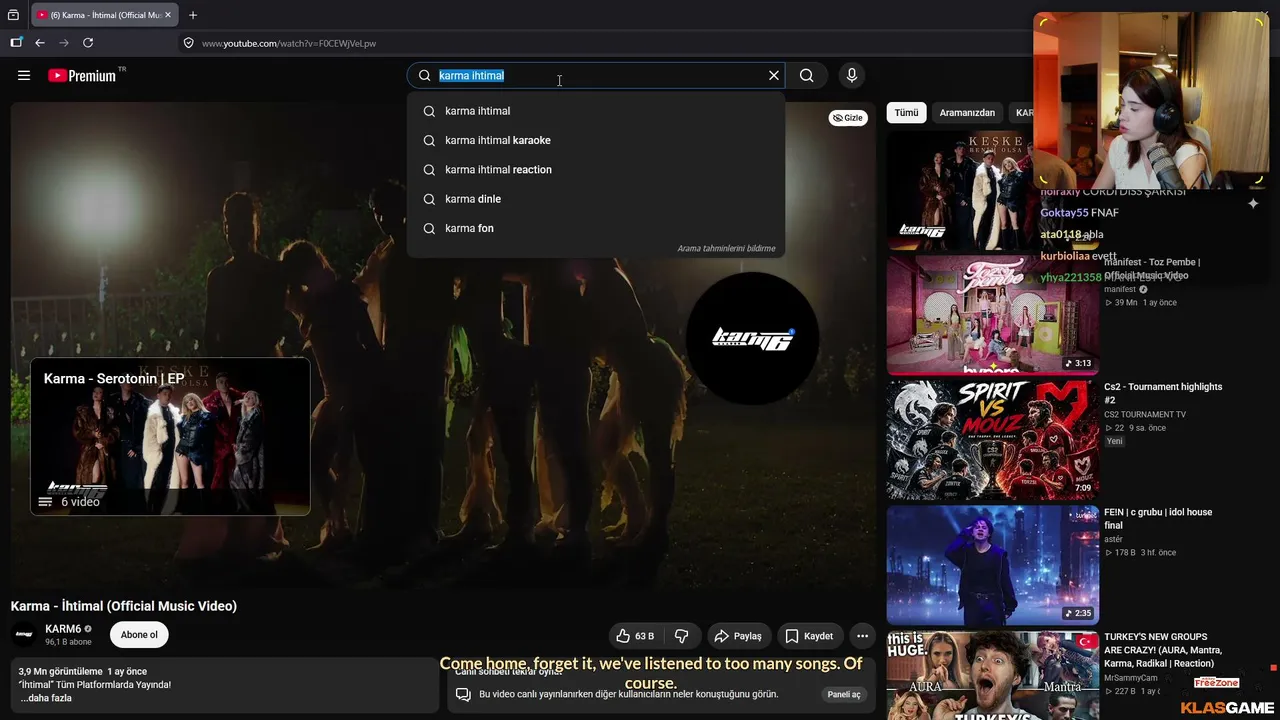
Task: Open the browser tab list icon
Action: coord(13,15)
